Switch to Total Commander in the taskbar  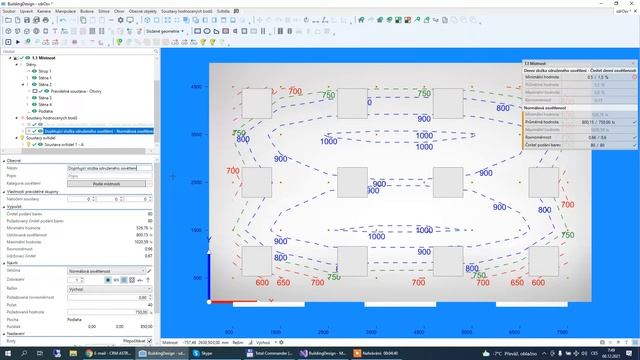pos(269,353)
